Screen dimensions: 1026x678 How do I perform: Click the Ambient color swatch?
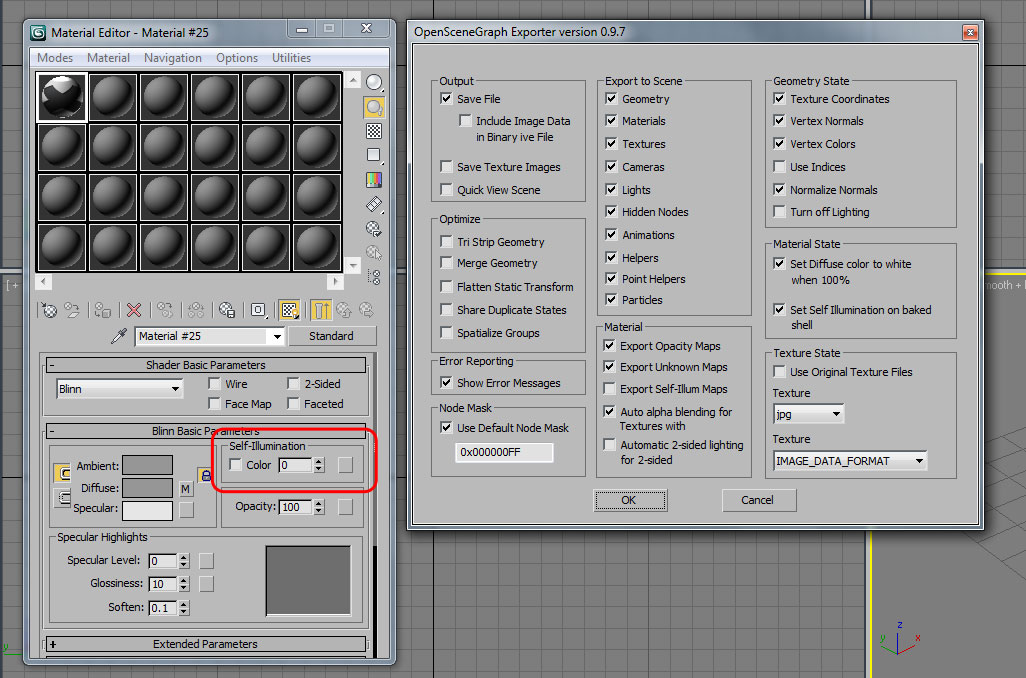[x=148, y=465]
